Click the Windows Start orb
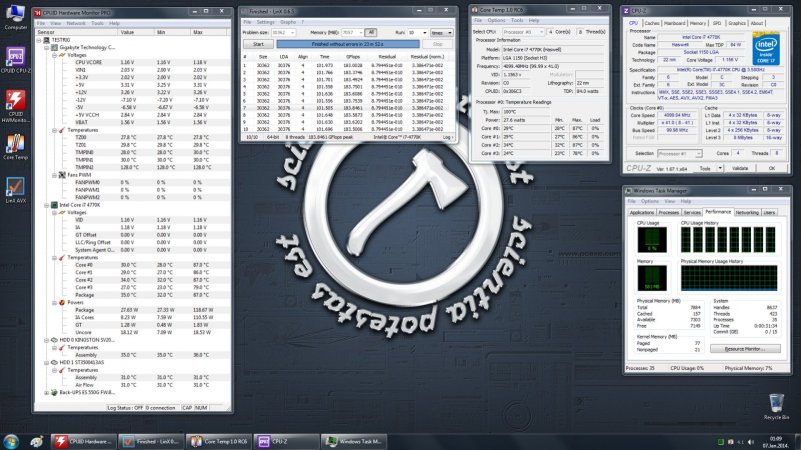This screenshot has width=801, height=450. pyautogui.click(x=11, y=441)
